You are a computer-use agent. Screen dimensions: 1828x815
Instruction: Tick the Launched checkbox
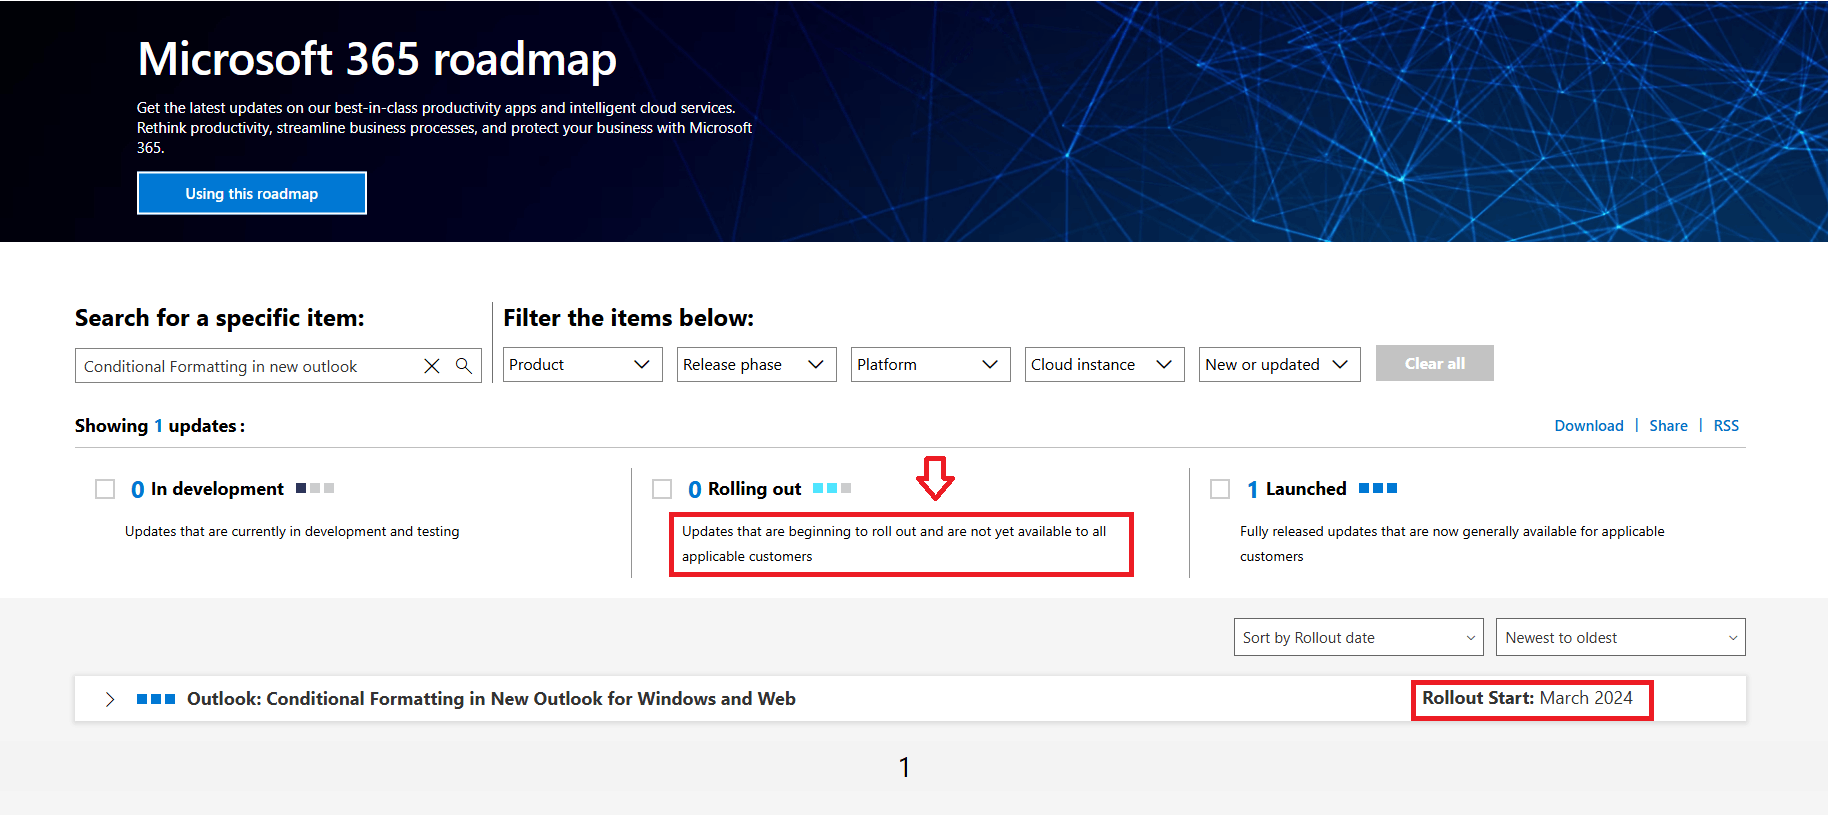point(1220,489)
